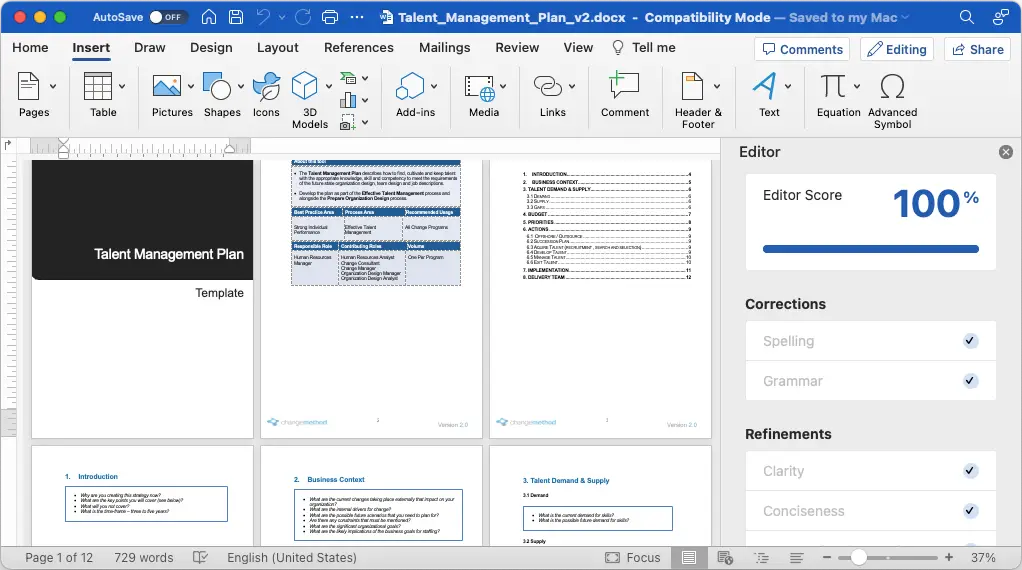
Task: Expand the Equation dropdown arrow
Action: (x=856, y=86)
